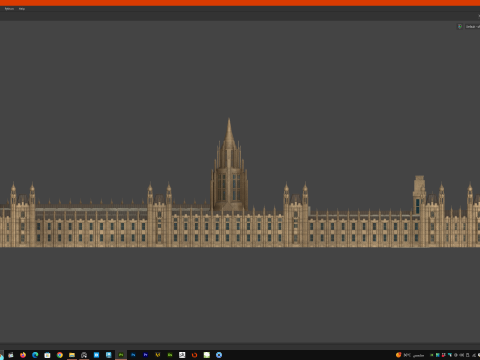Switch to Premiere Pro in the taskbar
The image size is (480, 360).
[x=145, y=355]
